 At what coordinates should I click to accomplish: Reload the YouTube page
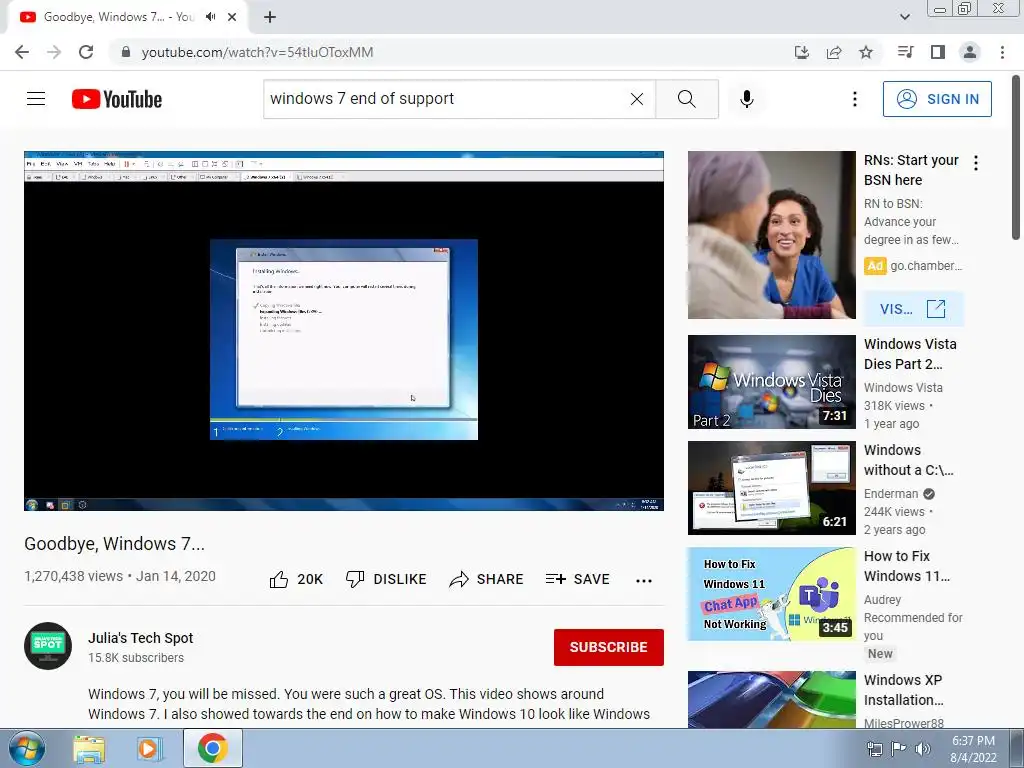[x=86, y=52]
